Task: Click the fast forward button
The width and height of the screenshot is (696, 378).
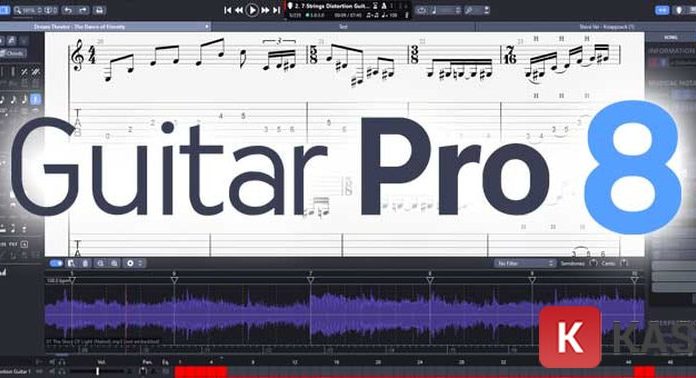Action: [x=265, y=10]
